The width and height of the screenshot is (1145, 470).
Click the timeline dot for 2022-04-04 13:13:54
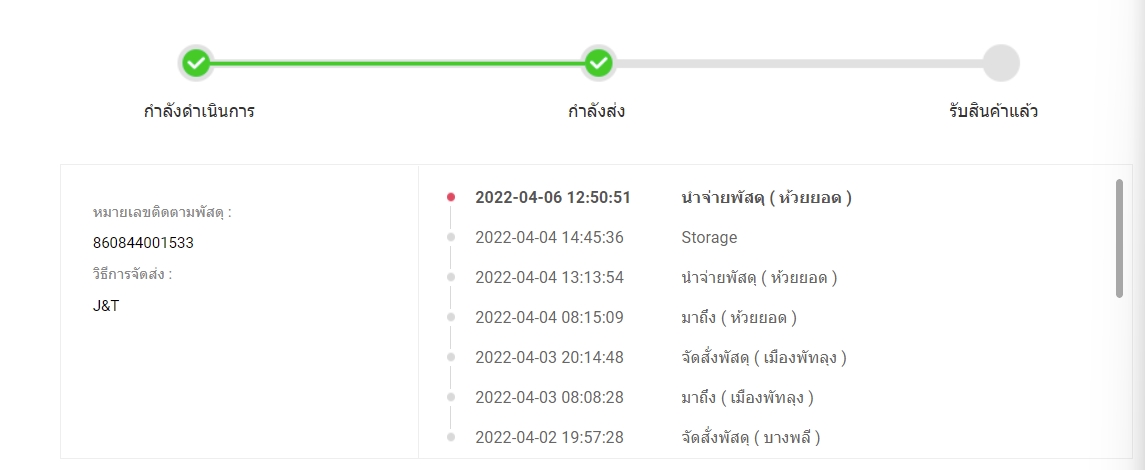(451, 277)
